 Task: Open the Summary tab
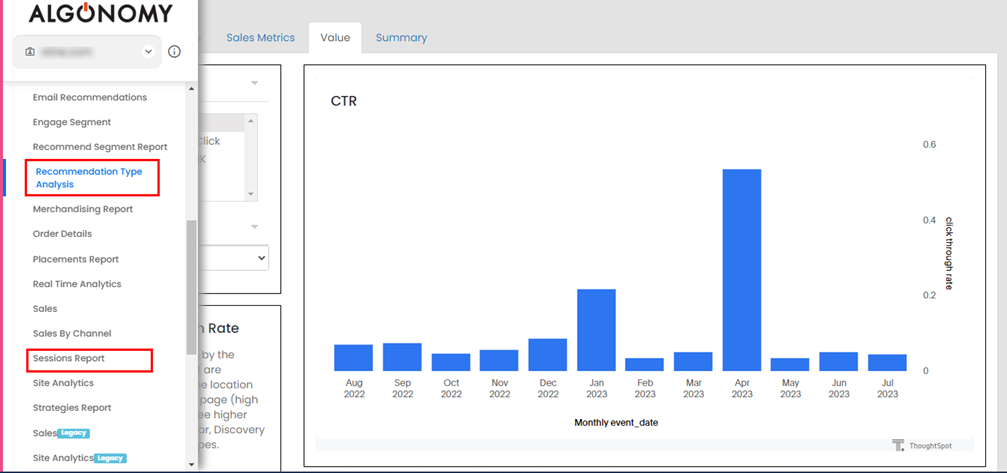pyautogui.click(x=401, y=38)
